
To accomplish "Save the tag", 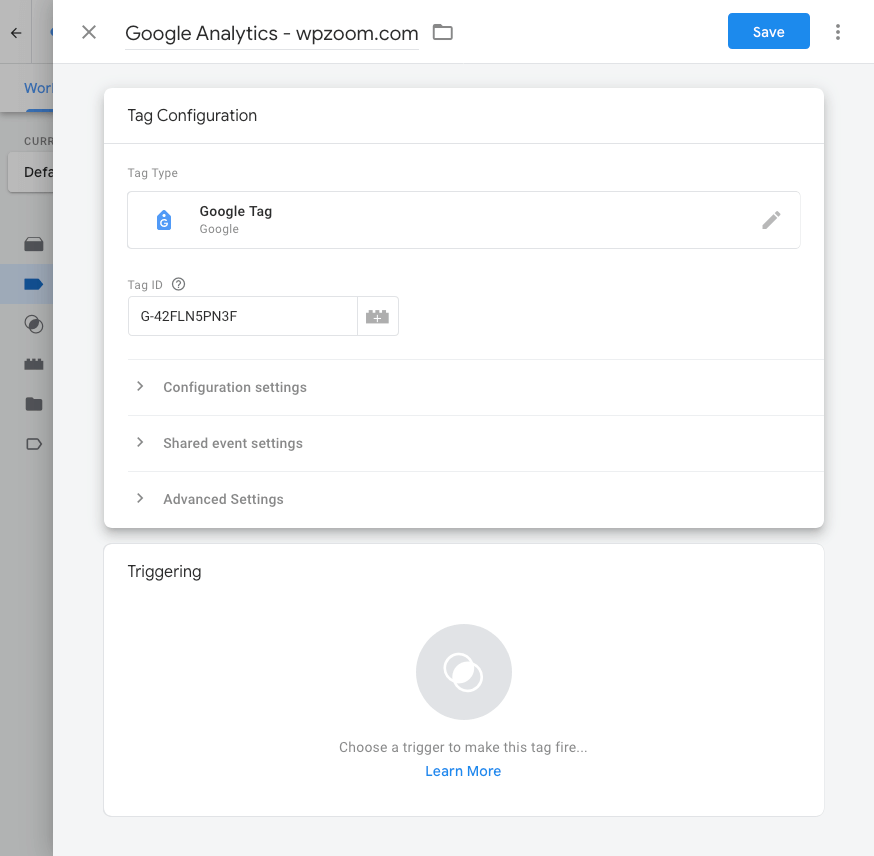I will [x=768, y=31].
